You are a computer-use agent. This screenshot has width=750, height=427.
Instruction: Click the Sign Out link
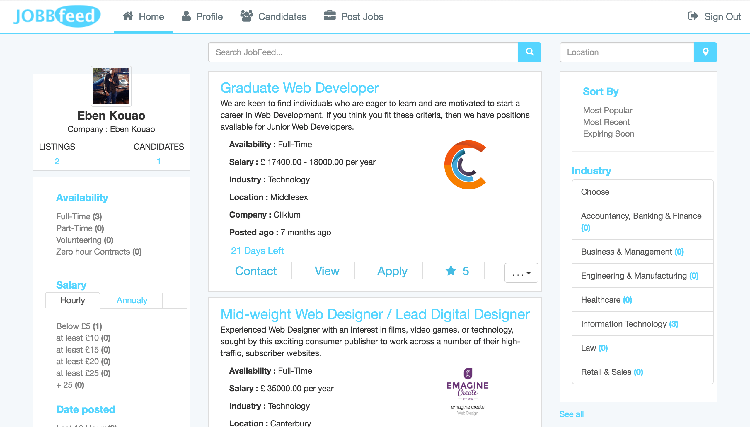[714, 16]
